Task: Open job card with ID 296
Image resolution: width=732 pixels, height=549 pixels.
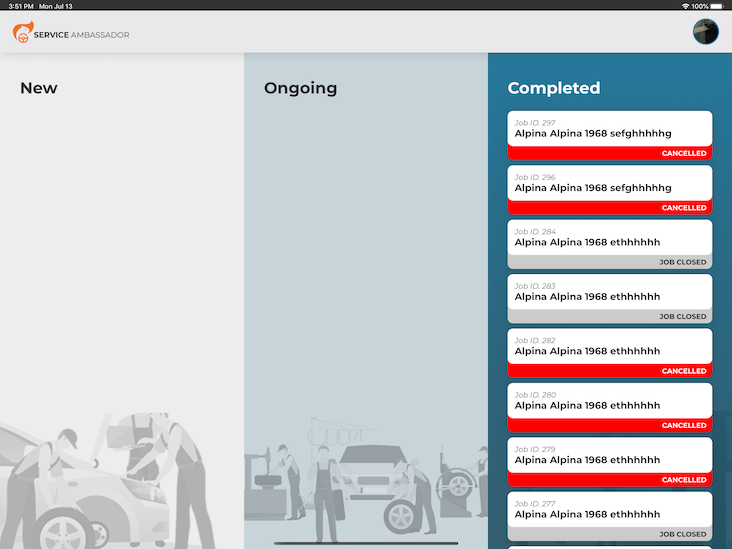Action: click(x=610, y=190)
